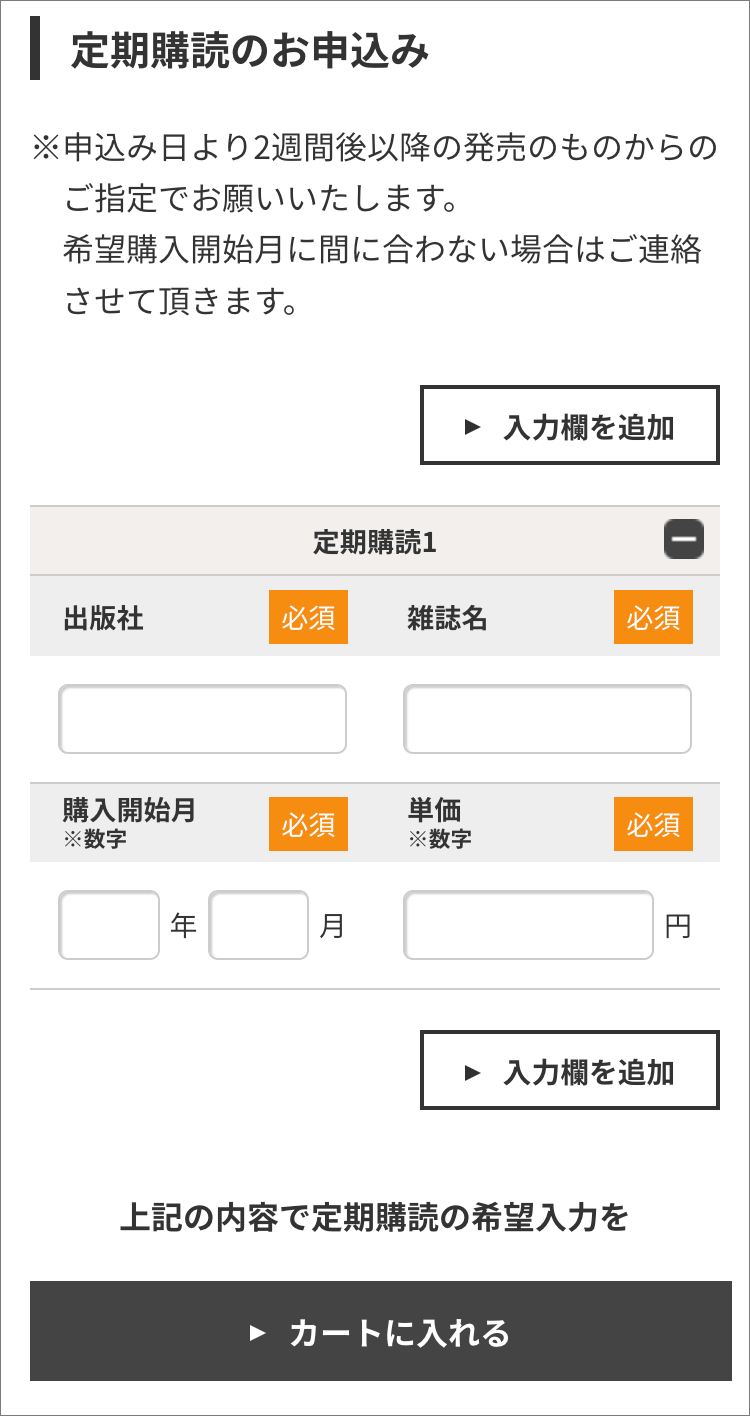Image resolution: width=750 pixels, height=1416 pixels.
Task: Select the 単価 price input field
Action: click(528, 925)
